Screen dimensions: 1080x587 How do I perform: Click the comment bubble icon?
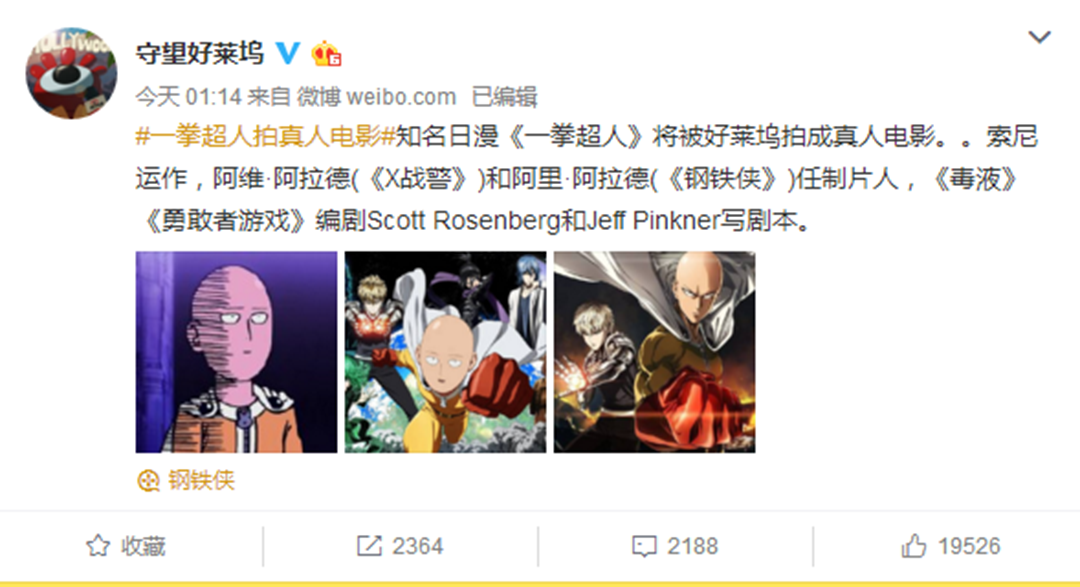click(x=644, y=546)
